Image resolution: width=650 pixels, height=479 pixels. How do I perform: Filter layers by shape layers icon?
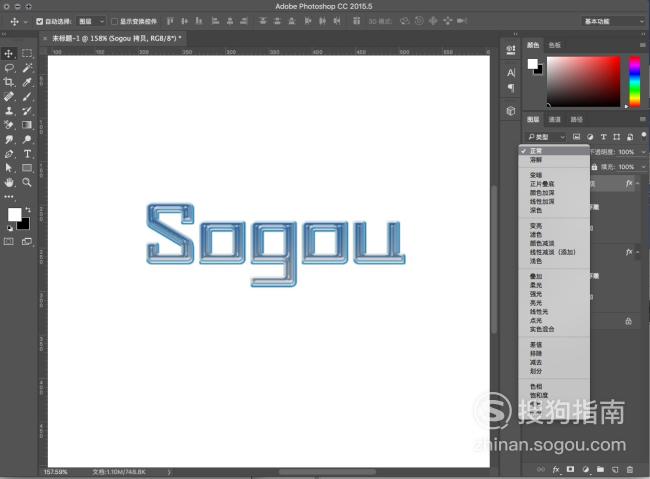click(x=617, y=137)
